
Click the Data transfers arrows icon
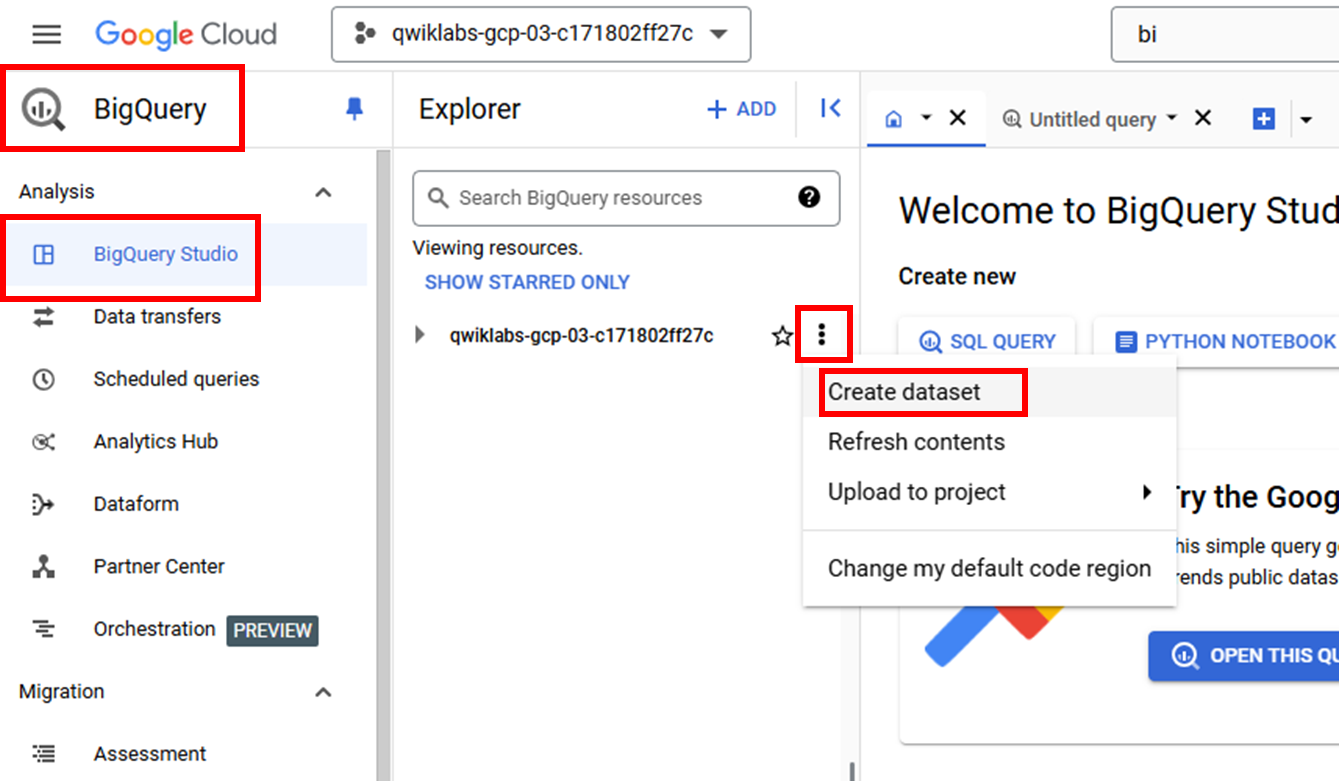tap(43, 317)
